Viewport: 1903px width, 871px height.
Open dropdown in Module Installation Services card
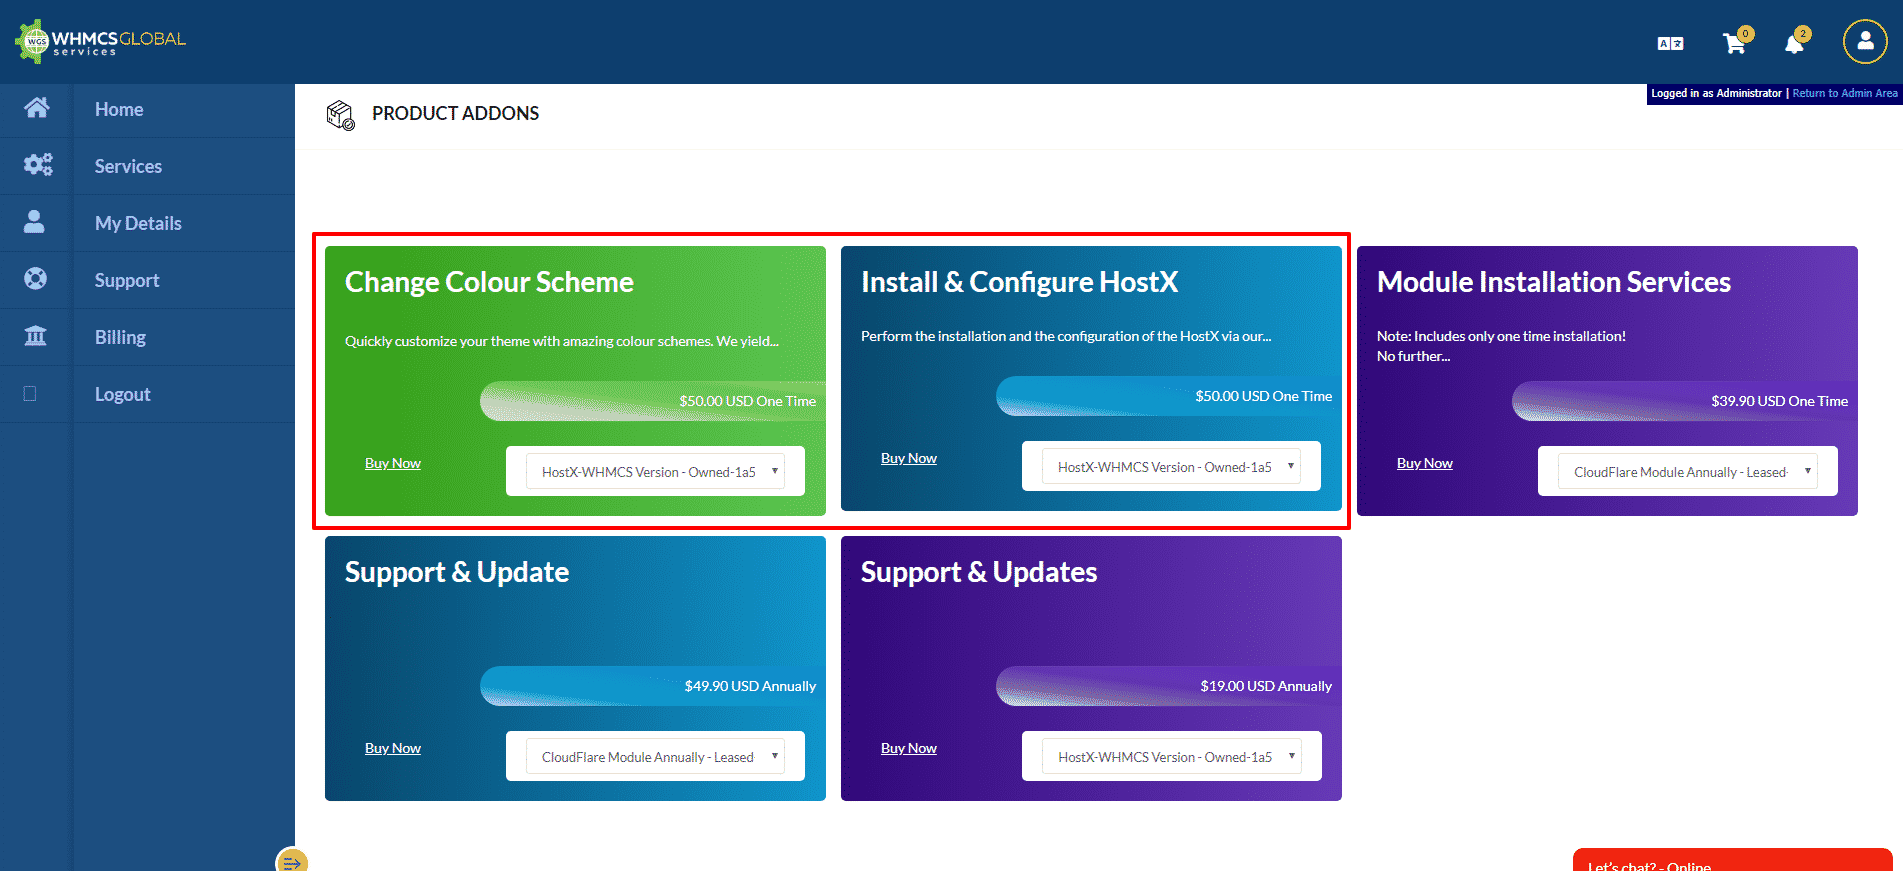1687,472
